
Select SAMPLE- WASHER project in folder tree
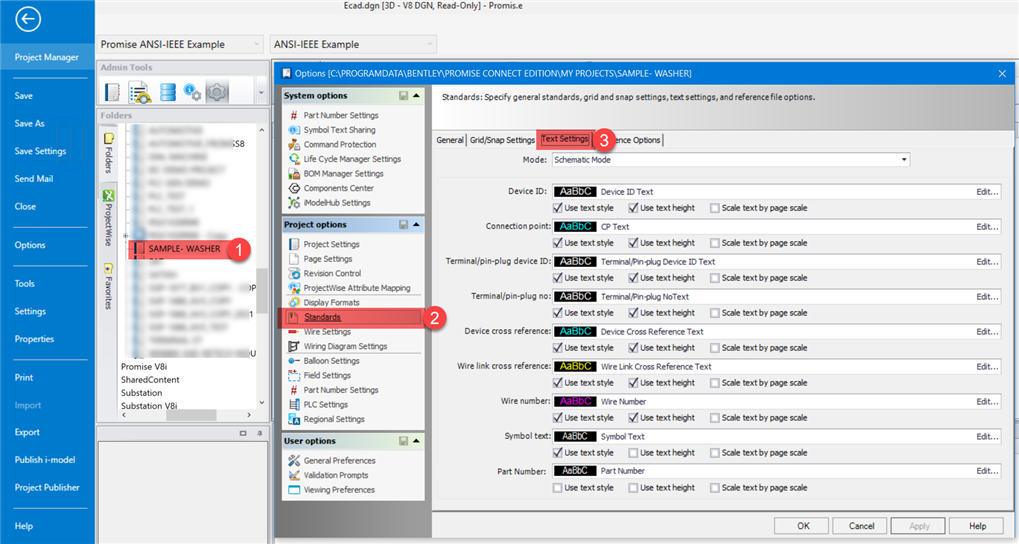[184, 249]
